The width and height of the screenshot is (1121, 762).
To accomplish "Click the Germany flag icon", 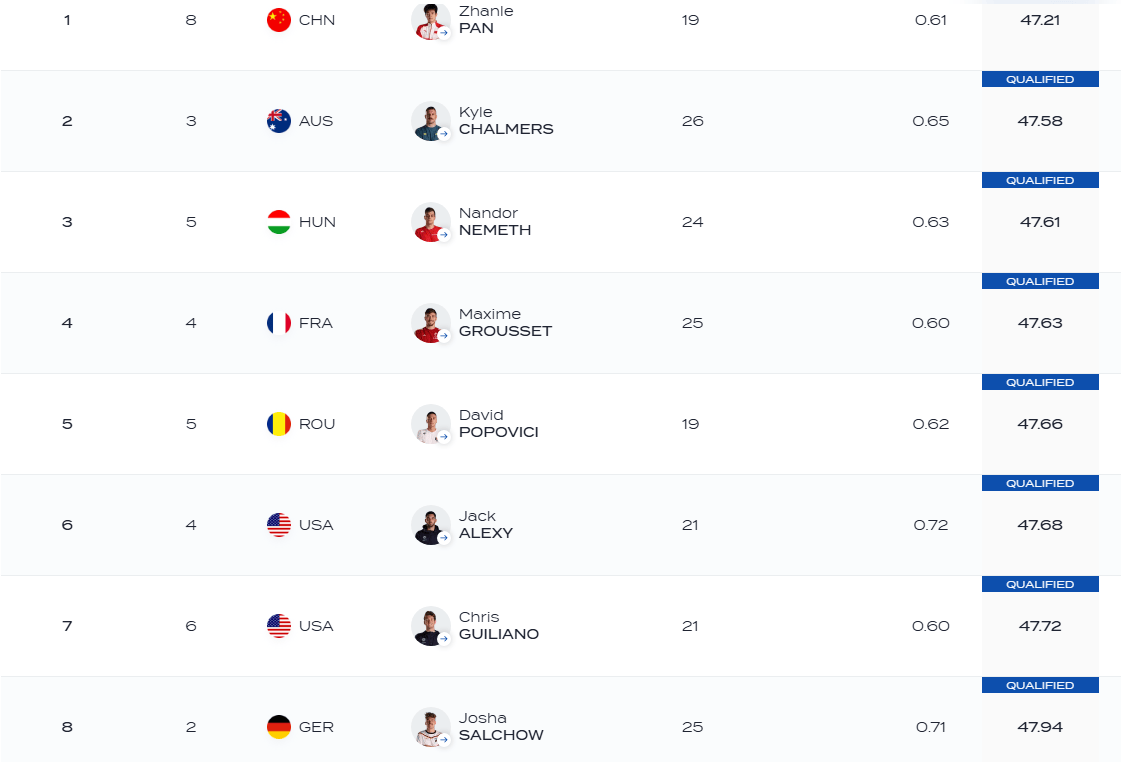I will (x=279, y=727).
